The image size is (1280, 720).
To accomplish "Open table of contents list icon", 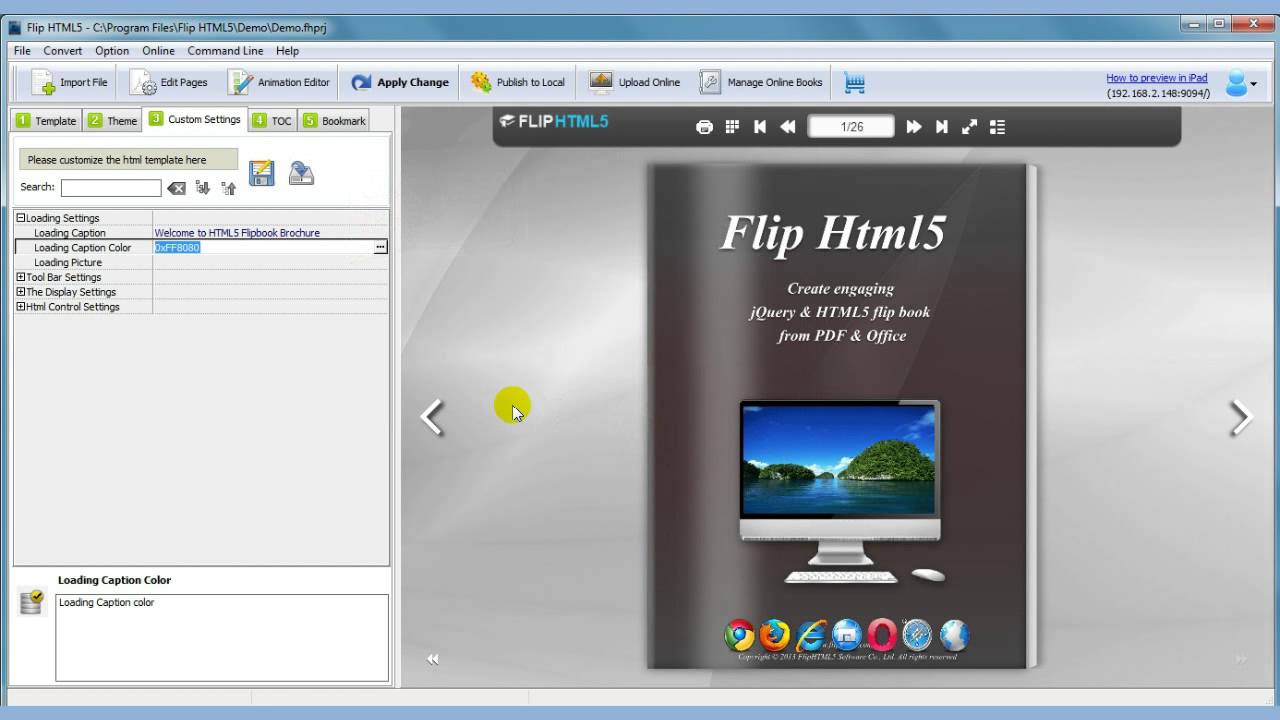I will point(997,127).
